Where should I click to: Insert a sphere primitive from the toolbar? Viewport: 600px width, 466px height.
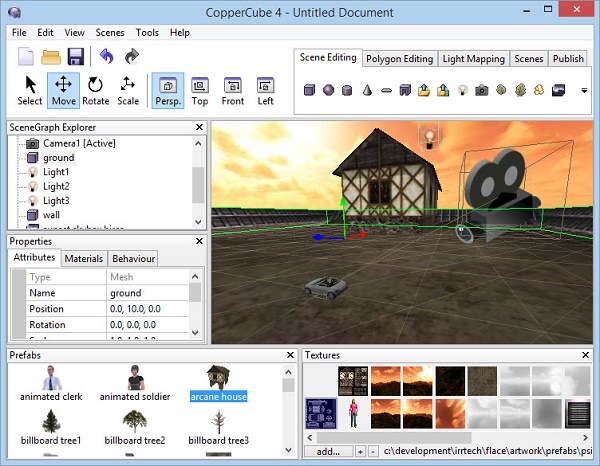tap(328, 91)
